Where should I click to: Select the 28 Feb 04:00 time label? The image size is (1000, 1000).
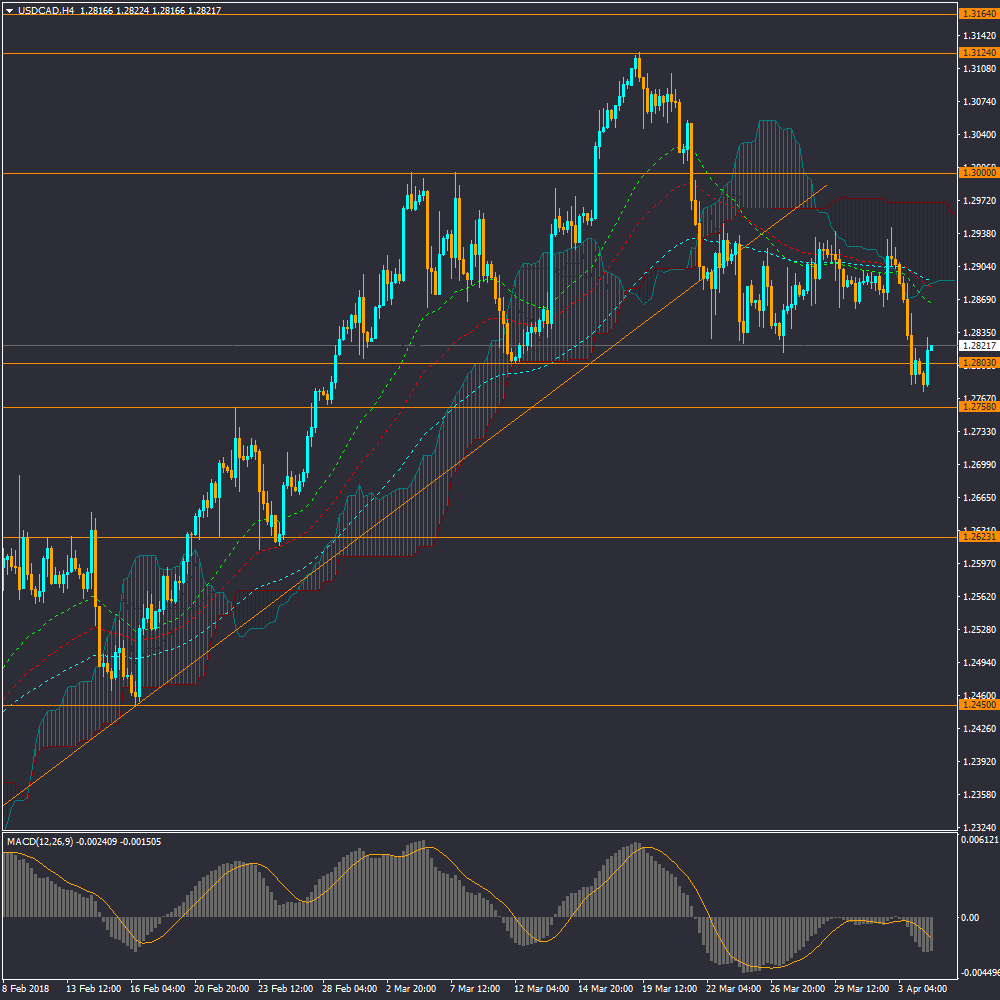click(349, 989)
